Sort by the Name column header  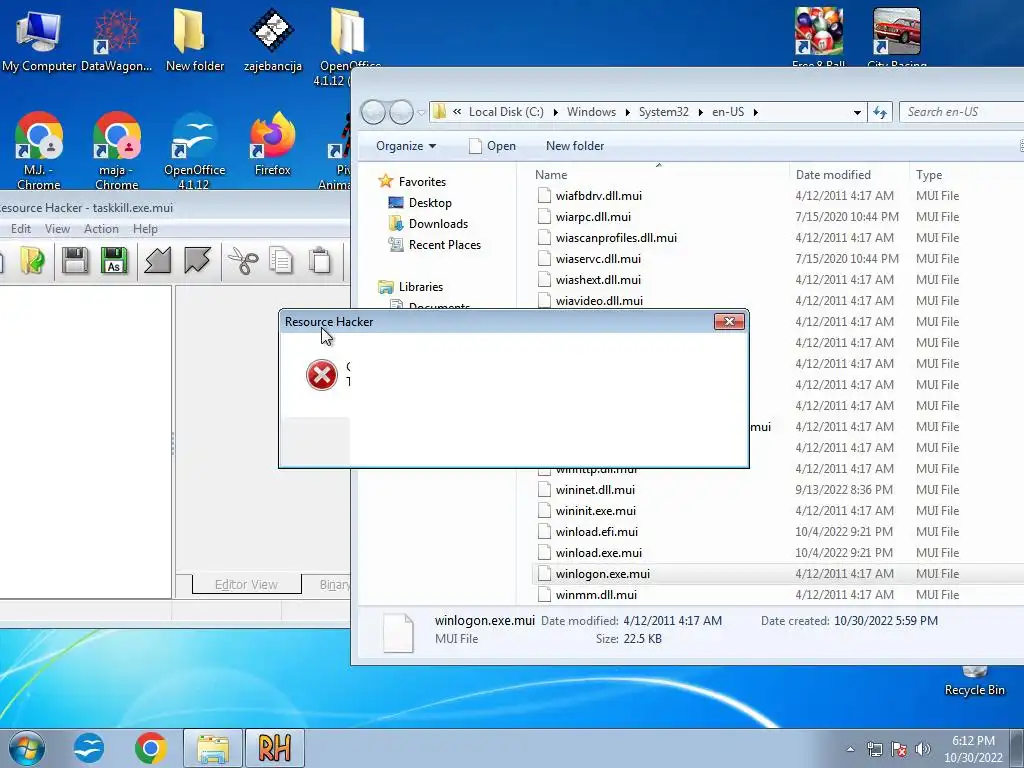point(660,174)
